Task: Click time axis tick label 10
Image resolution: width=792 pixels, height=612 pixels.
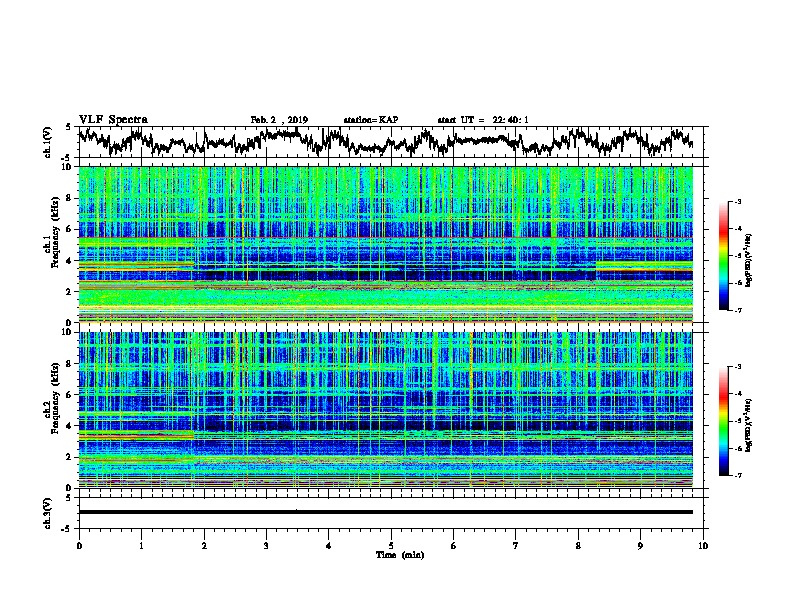Action: (703, 546)
